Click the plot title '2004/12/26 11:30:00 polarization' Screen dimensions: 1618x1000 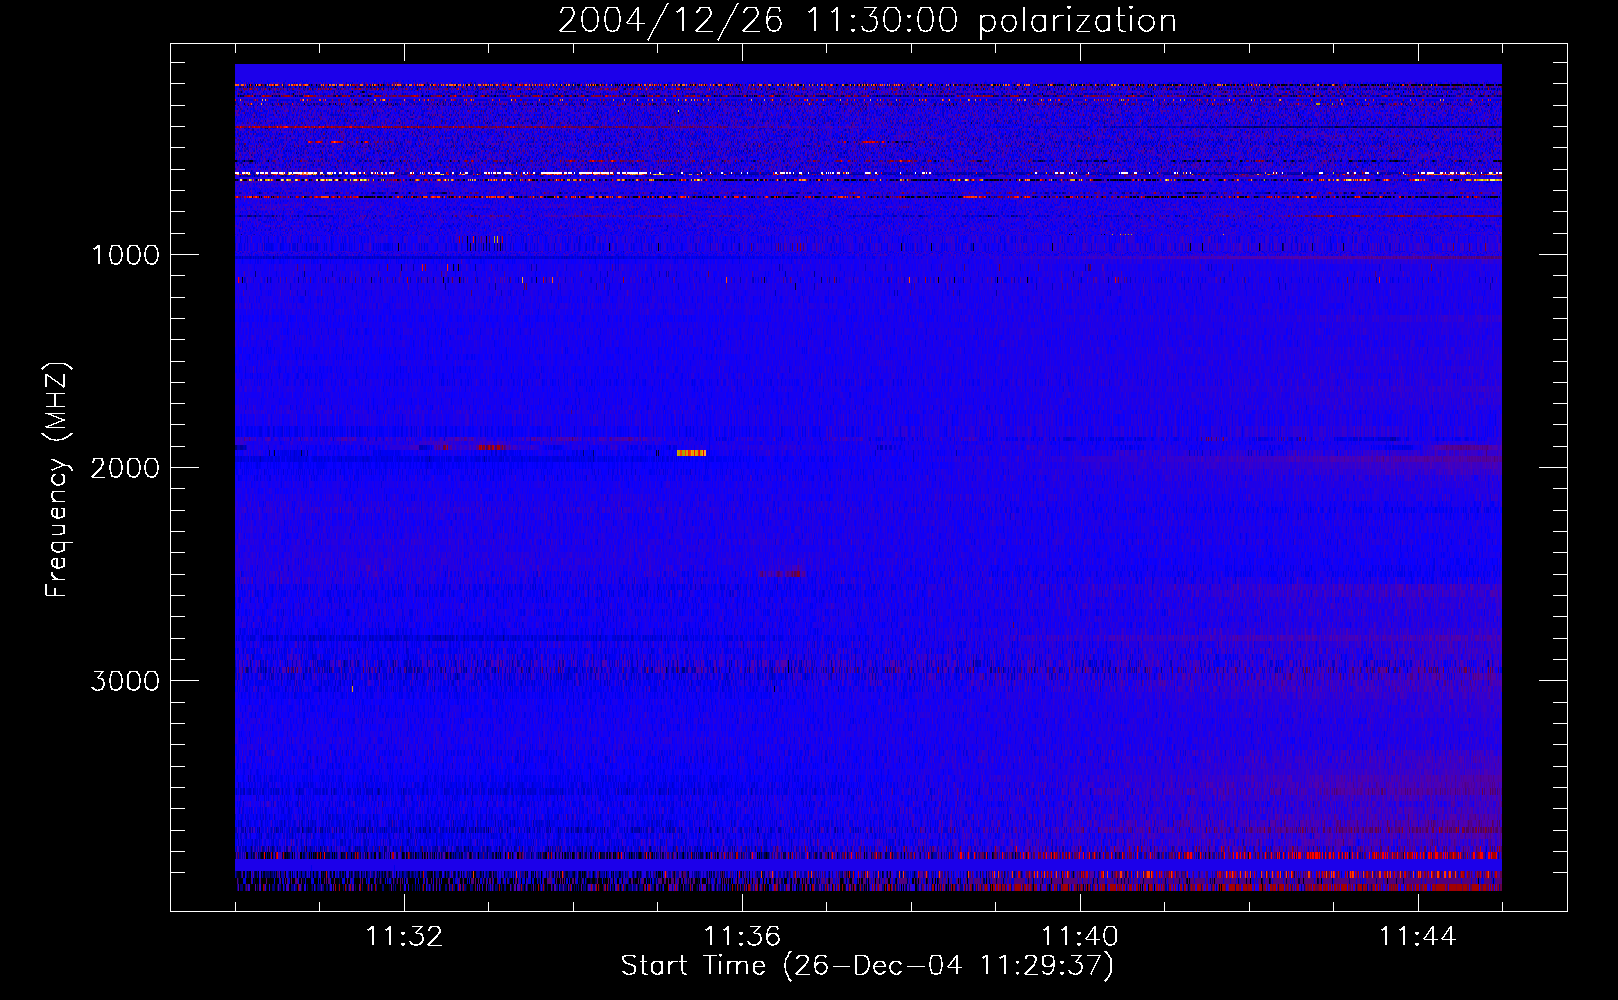[867, 21]
